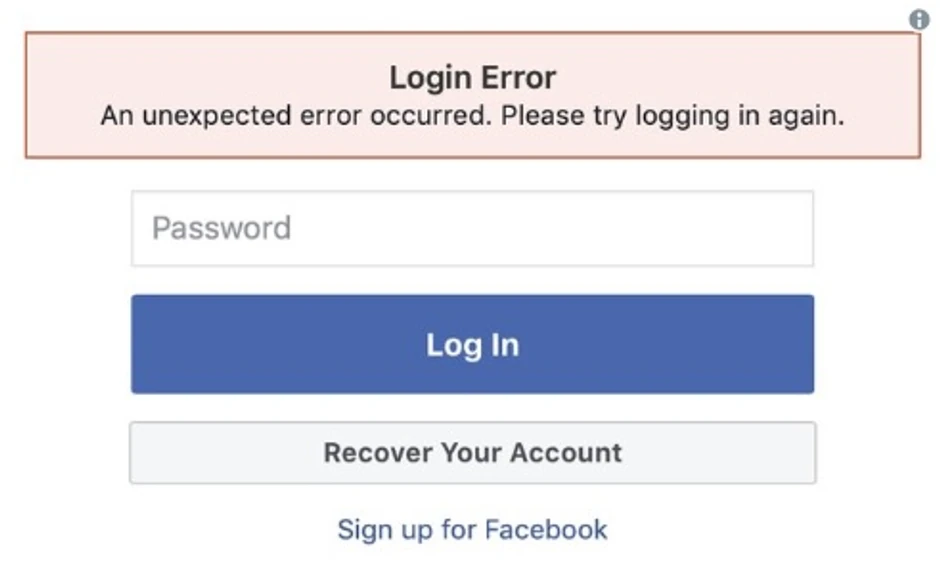Show more details with the information icon
Viewport: 940px width, 570px height.
click(919, 19)
